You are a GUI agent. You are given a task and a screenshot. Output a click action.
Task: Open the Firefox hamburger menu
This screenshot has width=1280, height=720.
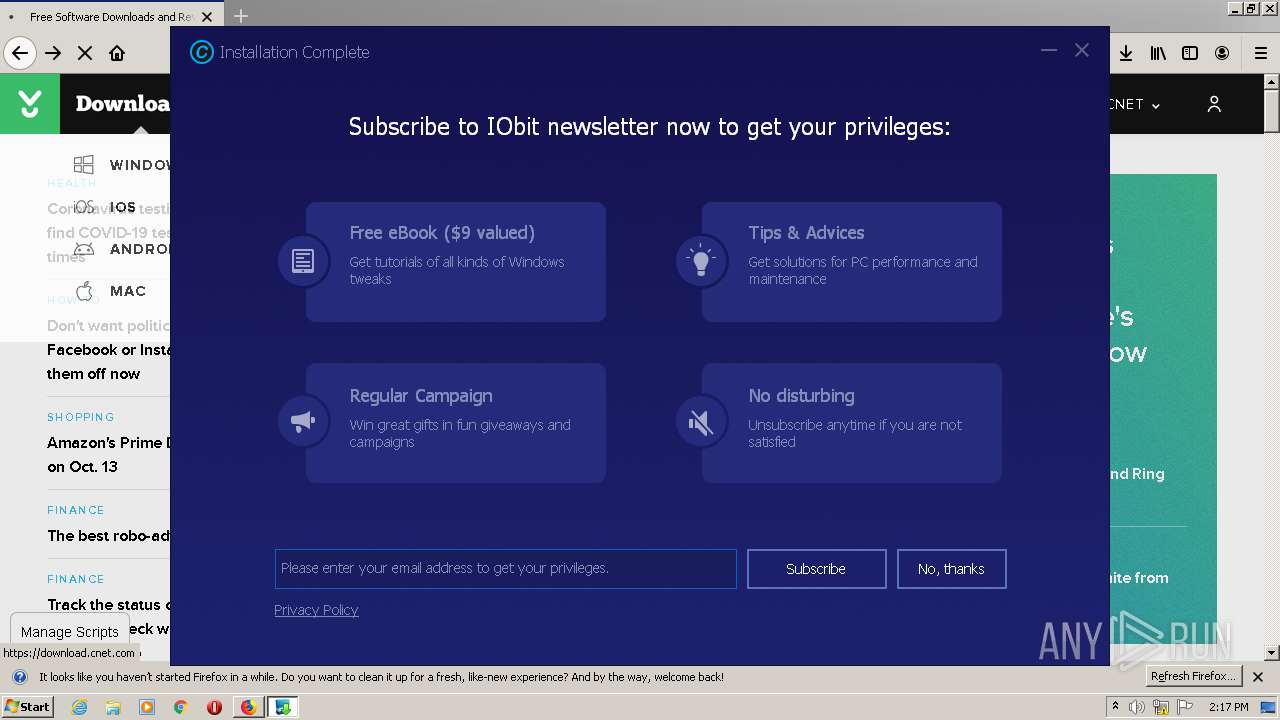pos(1261,53)
